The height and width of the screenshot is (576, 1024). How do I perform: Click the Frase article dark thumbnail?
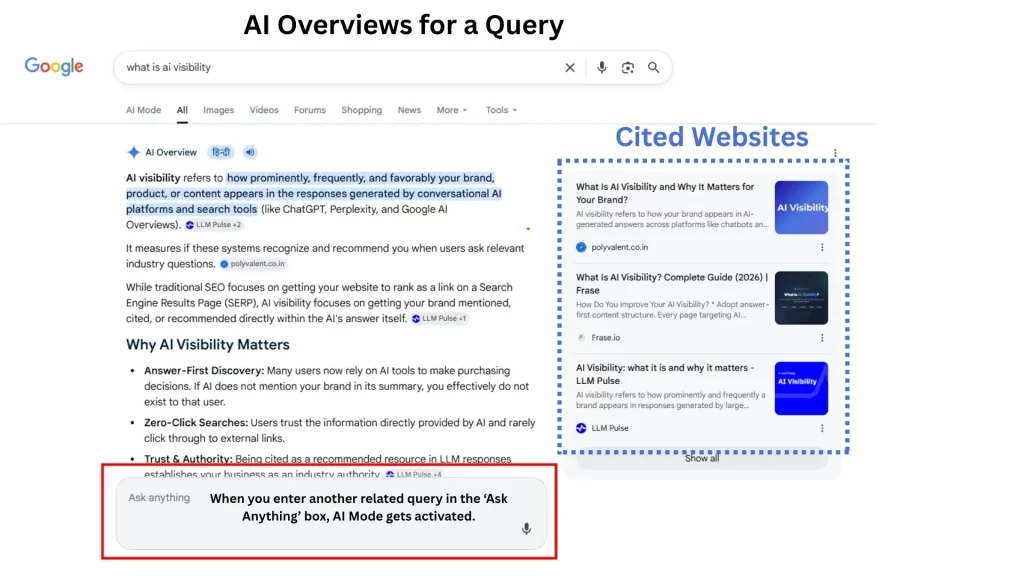coord(801,298)
